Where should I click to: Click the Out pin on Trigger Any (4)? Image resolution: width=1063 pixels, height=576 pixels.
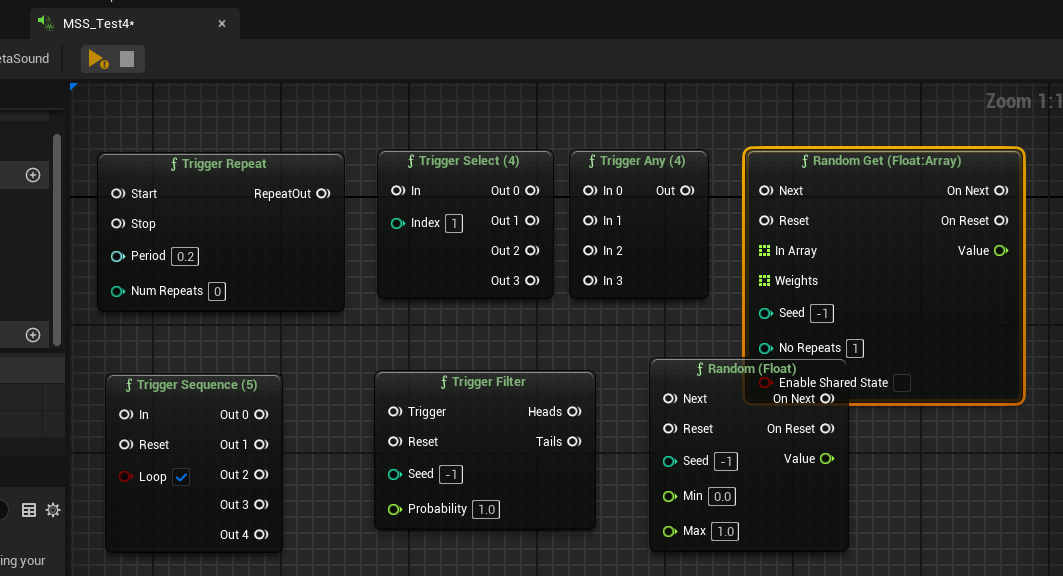(x=687, y=191)
